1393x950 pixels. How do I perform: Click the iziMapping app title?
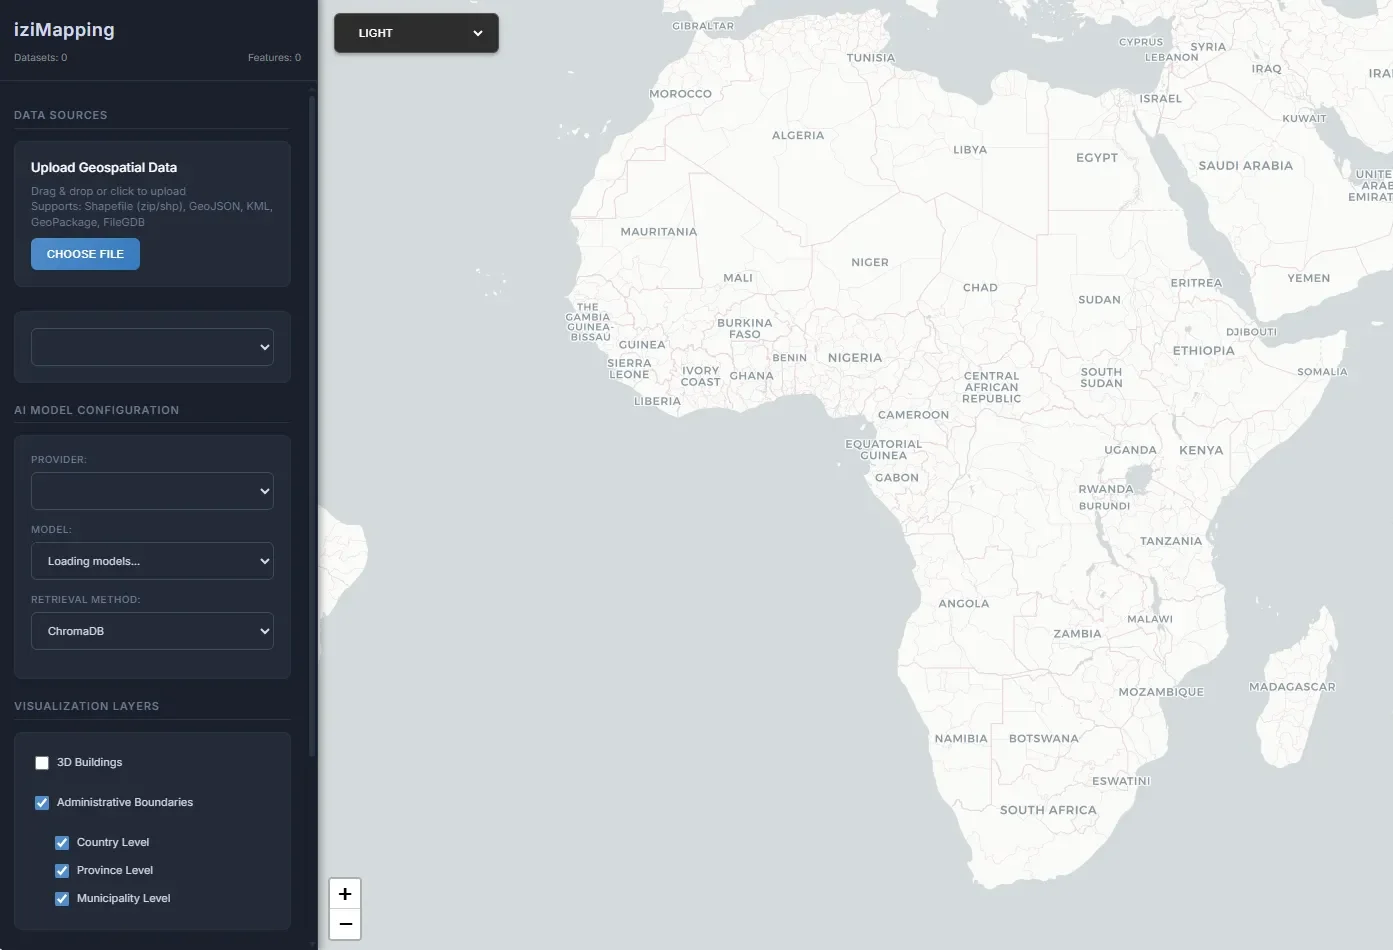click(x=64, y=30)
